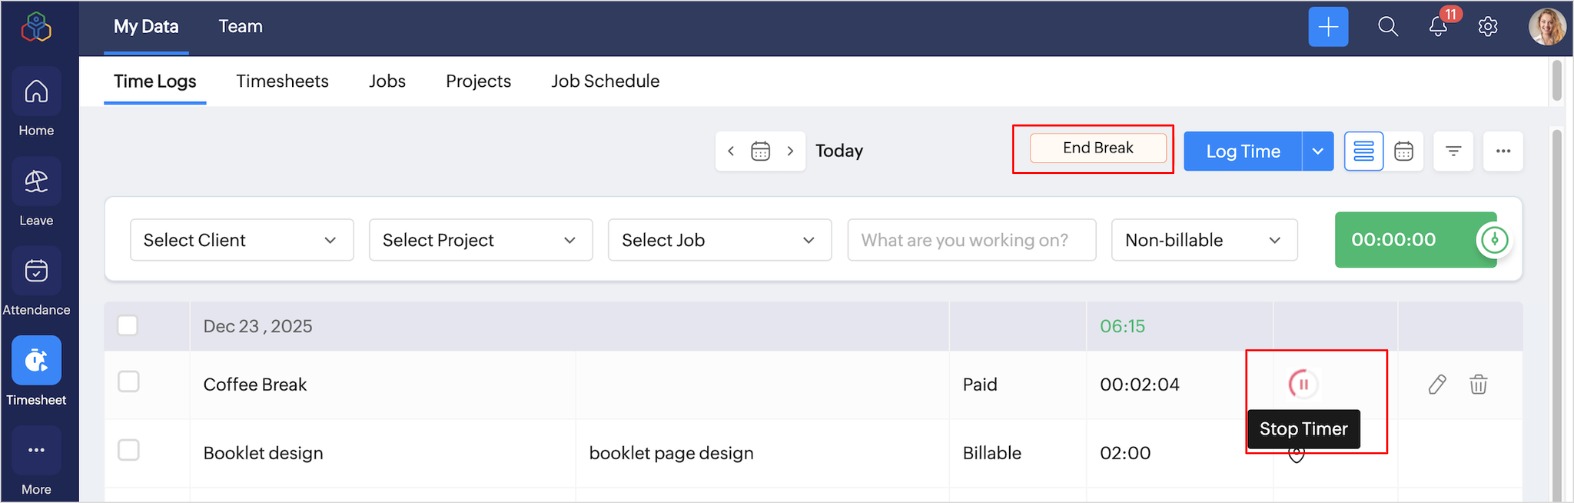
Task: Type in 'What are you working on?' field
Action: [x=971, y=240]
